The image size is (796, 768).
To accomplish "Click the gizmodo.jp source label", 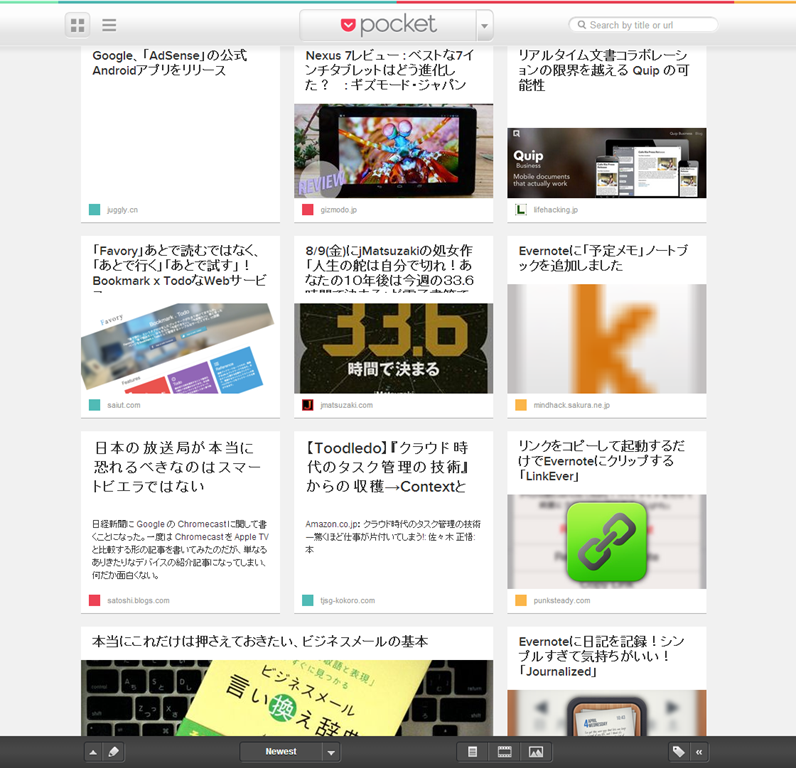I will tap(338, 210).
